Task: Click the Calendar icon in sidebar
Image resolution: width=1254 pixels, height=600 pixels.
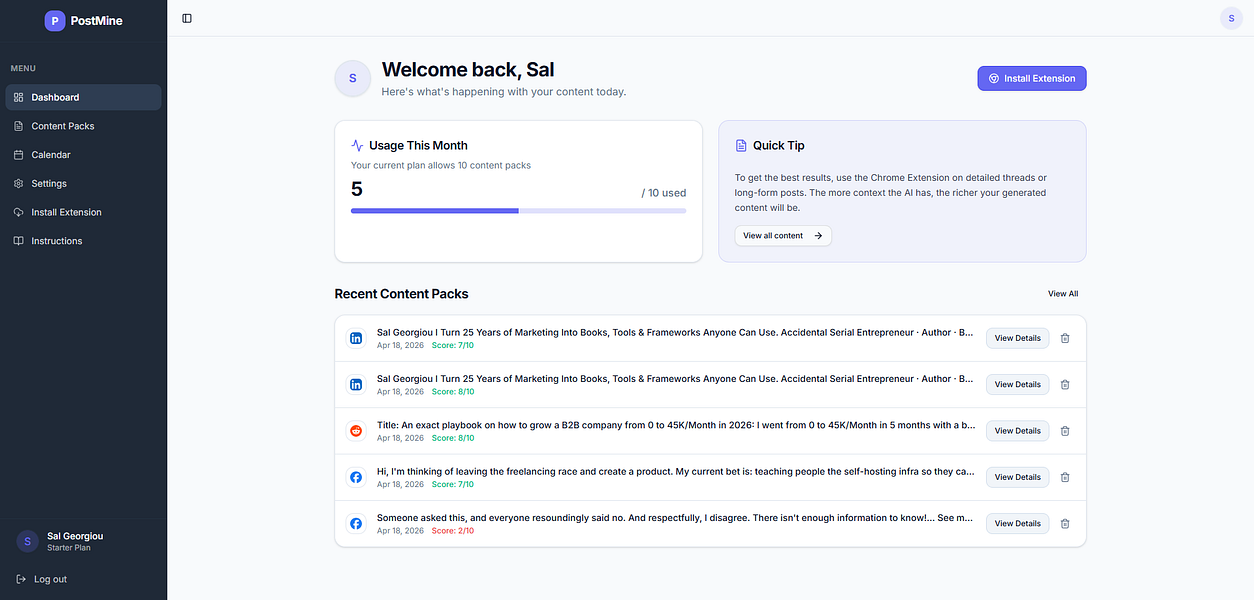Action: (19, 155)
